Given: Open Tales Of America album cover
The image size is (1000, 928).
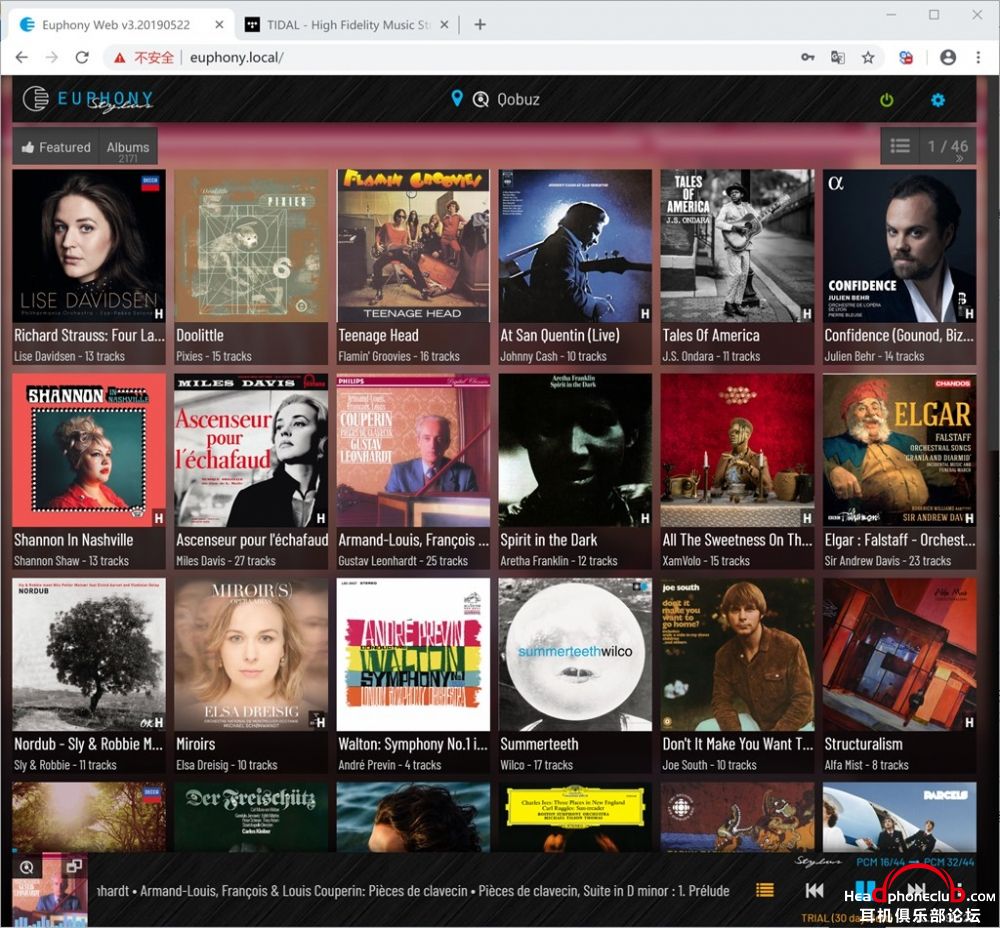Looking at the screenshot, I should [x=737, y=246].
